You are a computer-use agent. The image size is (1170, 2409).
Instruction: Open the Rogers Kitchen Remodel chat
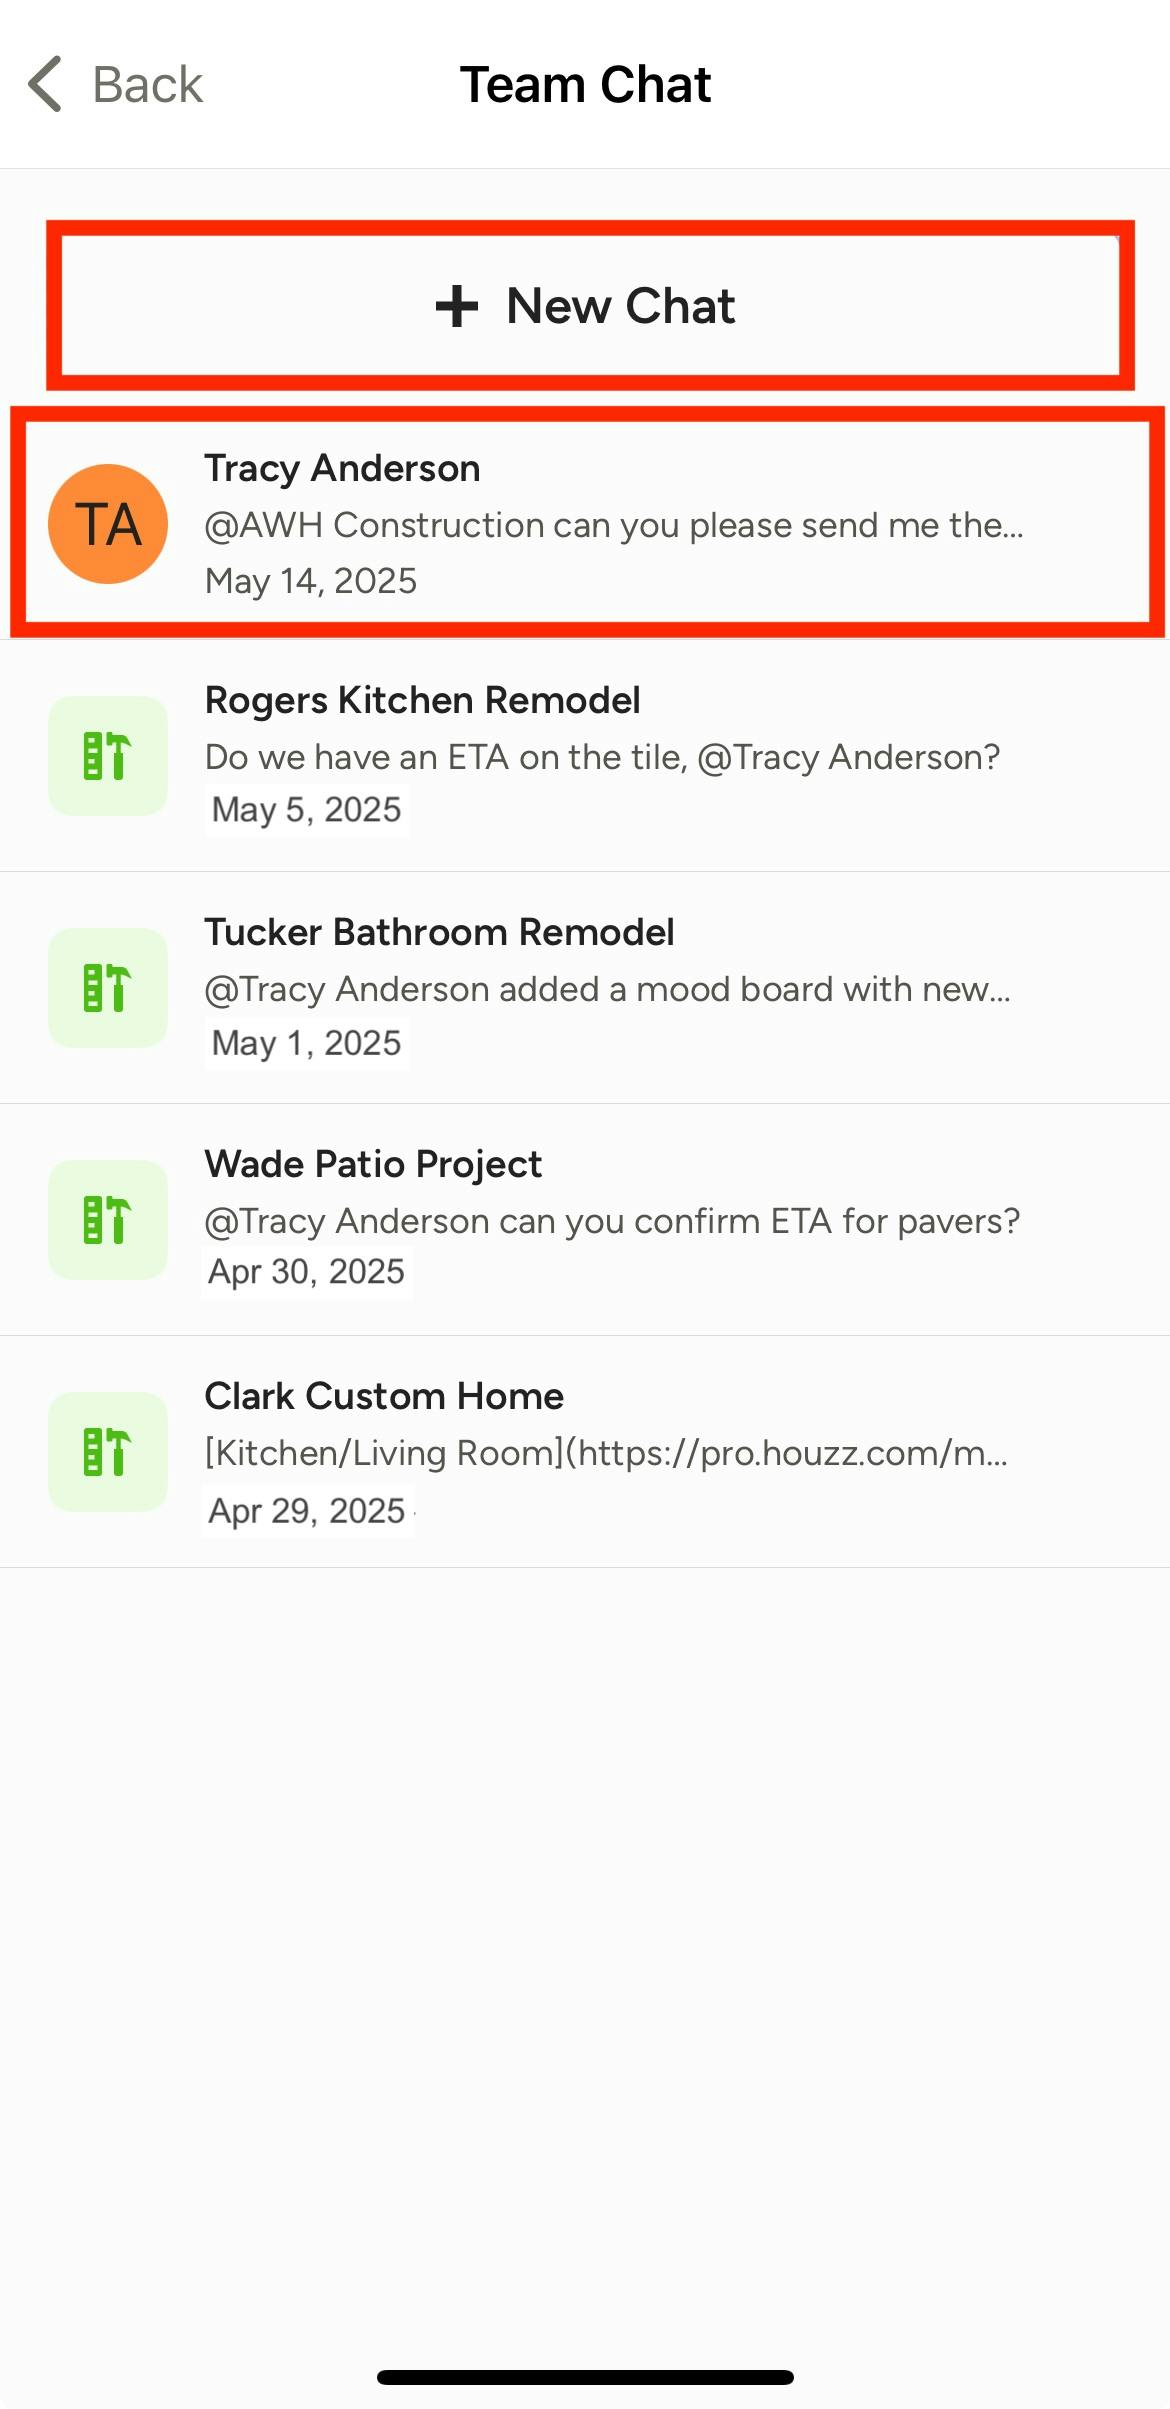tap(585, 755)
